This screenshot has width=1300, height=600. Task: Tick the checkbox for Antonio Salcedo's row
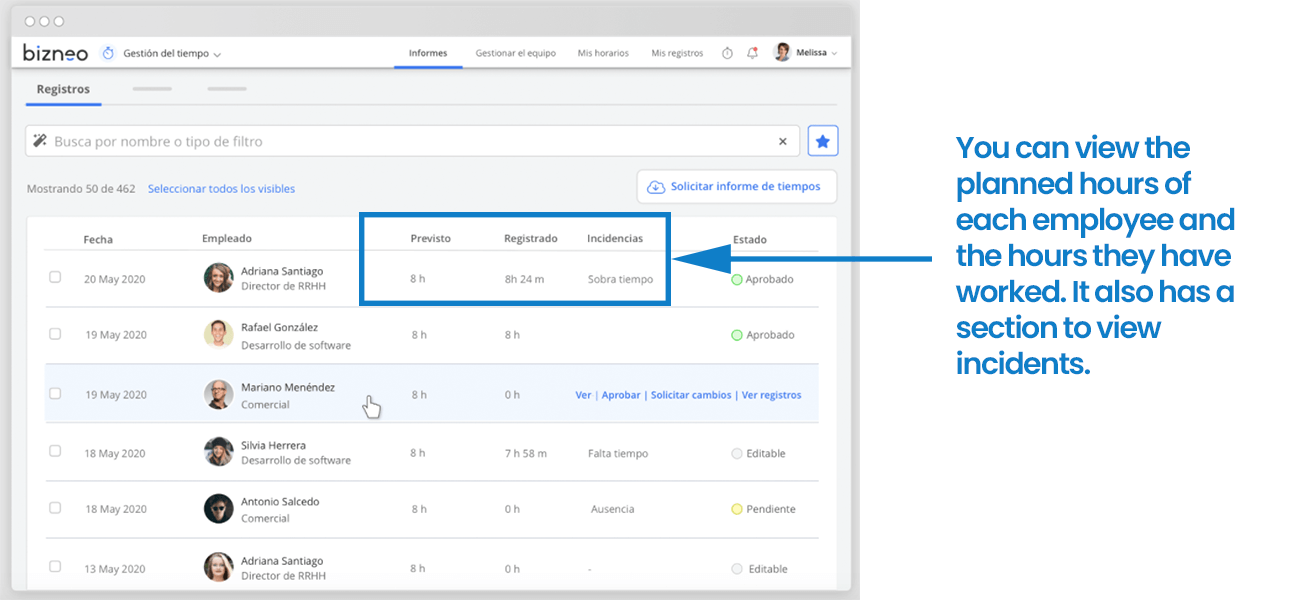(x=55, y=507)
